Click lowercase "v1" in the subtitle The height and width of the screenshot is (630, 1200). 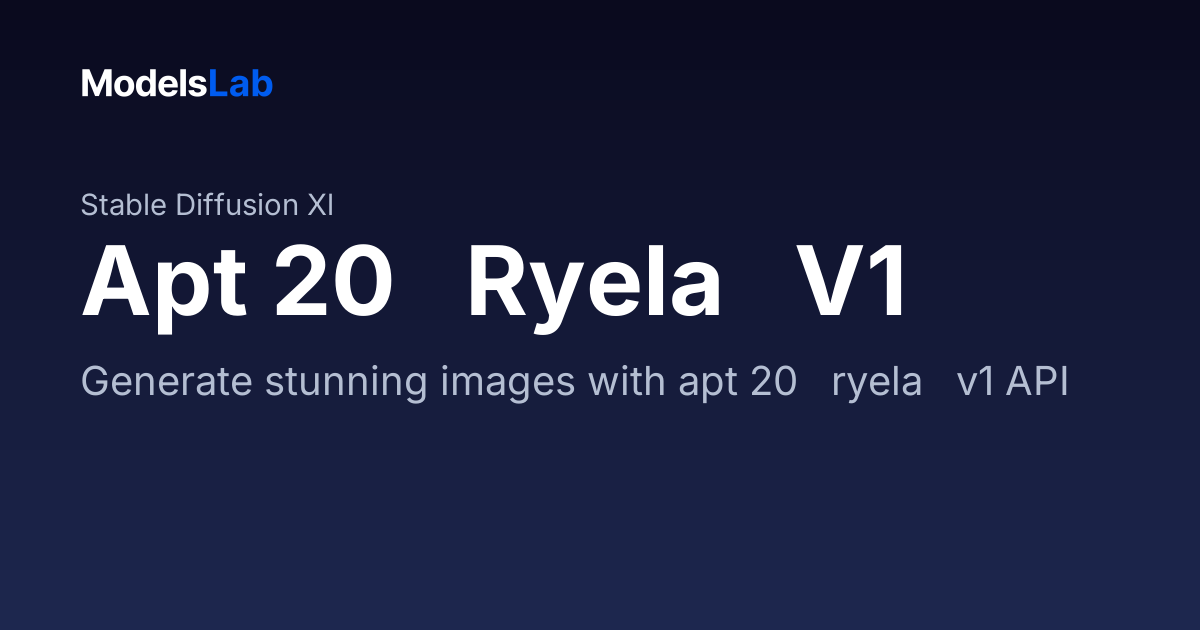point(977,382)
